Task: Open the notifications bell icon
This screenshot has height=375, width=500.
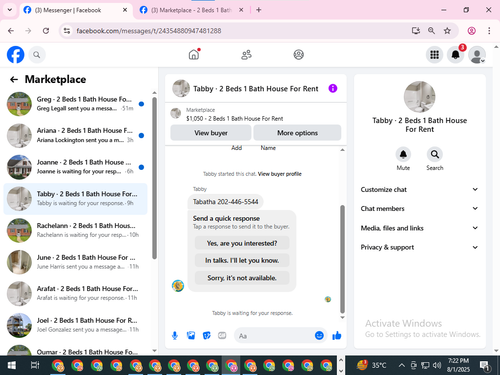Action: [x=456, y=55]
